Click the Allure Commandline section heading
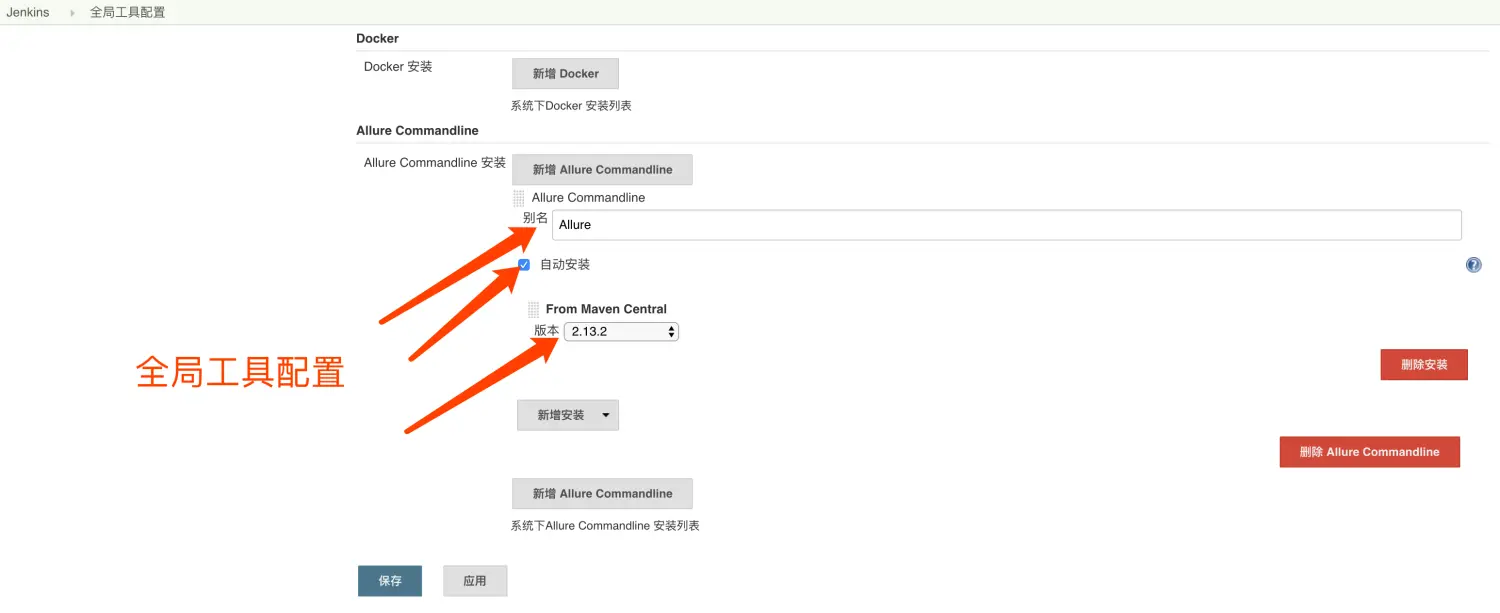1500x613 pixels. (x=417, y=131)
